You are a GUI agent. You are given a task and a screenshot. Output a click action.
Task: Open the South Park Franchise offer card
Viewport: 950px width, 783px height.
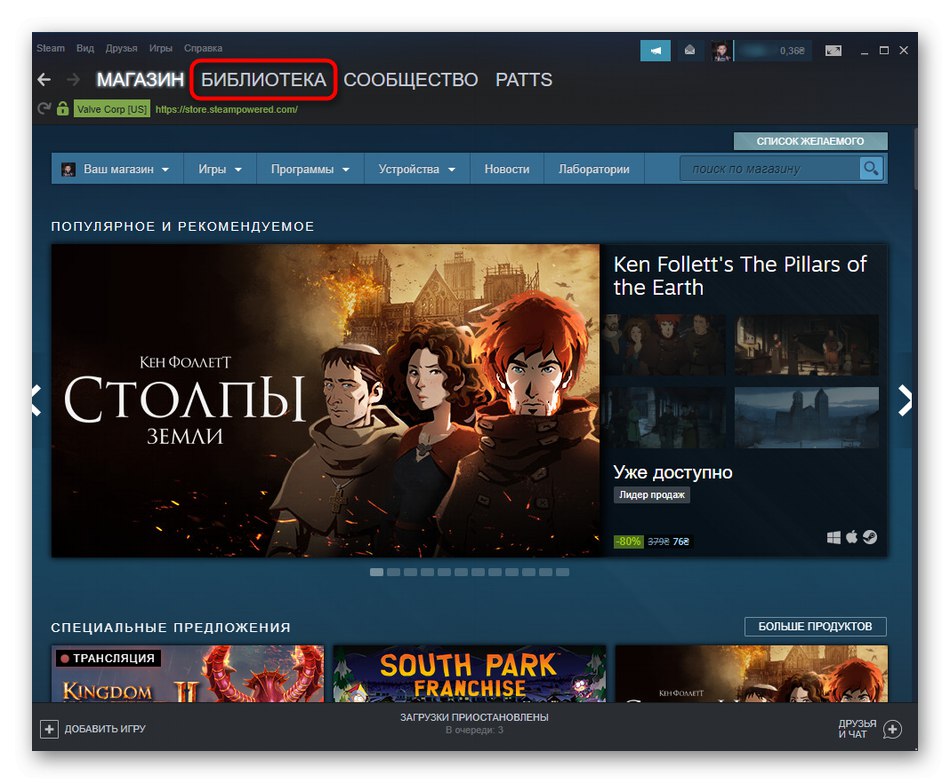(470, 674)
